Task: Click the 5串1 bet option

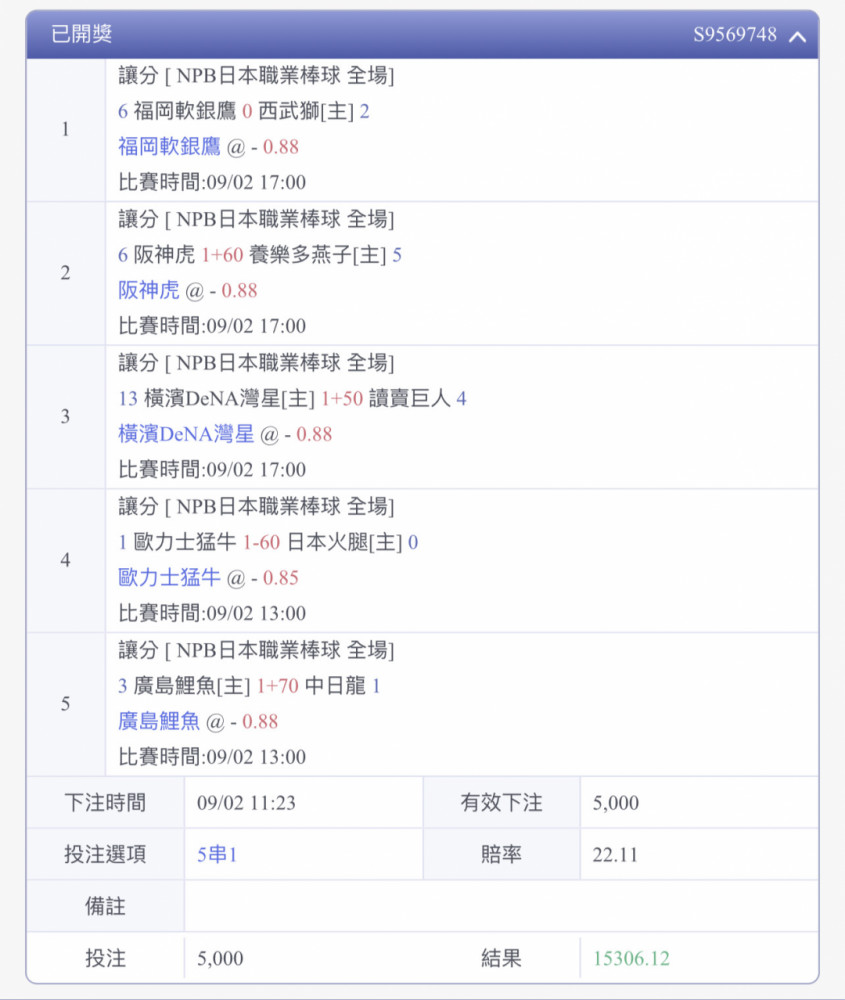Action: (x=217, y=855)
